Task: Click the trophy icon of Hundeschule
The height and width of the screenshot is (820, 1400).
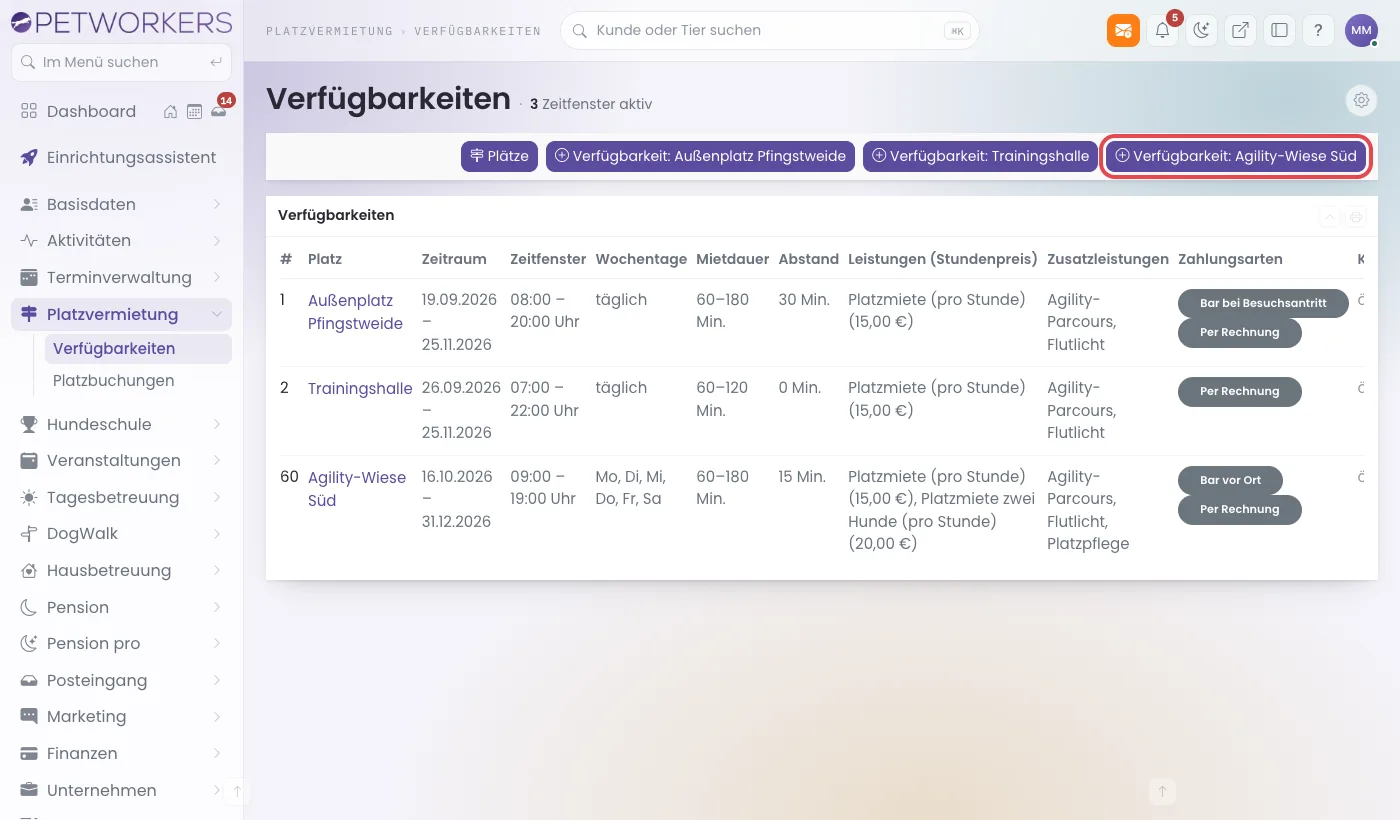Action: tap(29, 424)
